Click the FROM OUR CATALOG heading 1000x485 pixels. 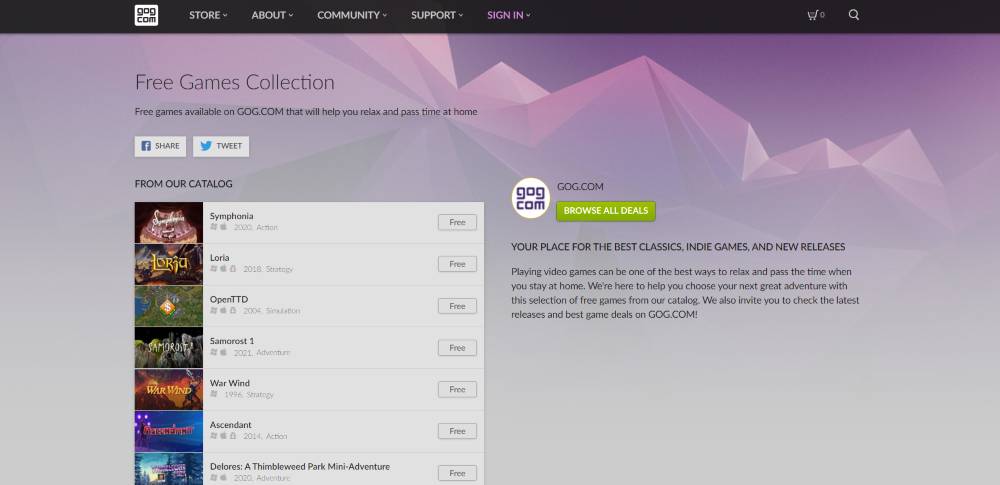click(x=184, y=184)
